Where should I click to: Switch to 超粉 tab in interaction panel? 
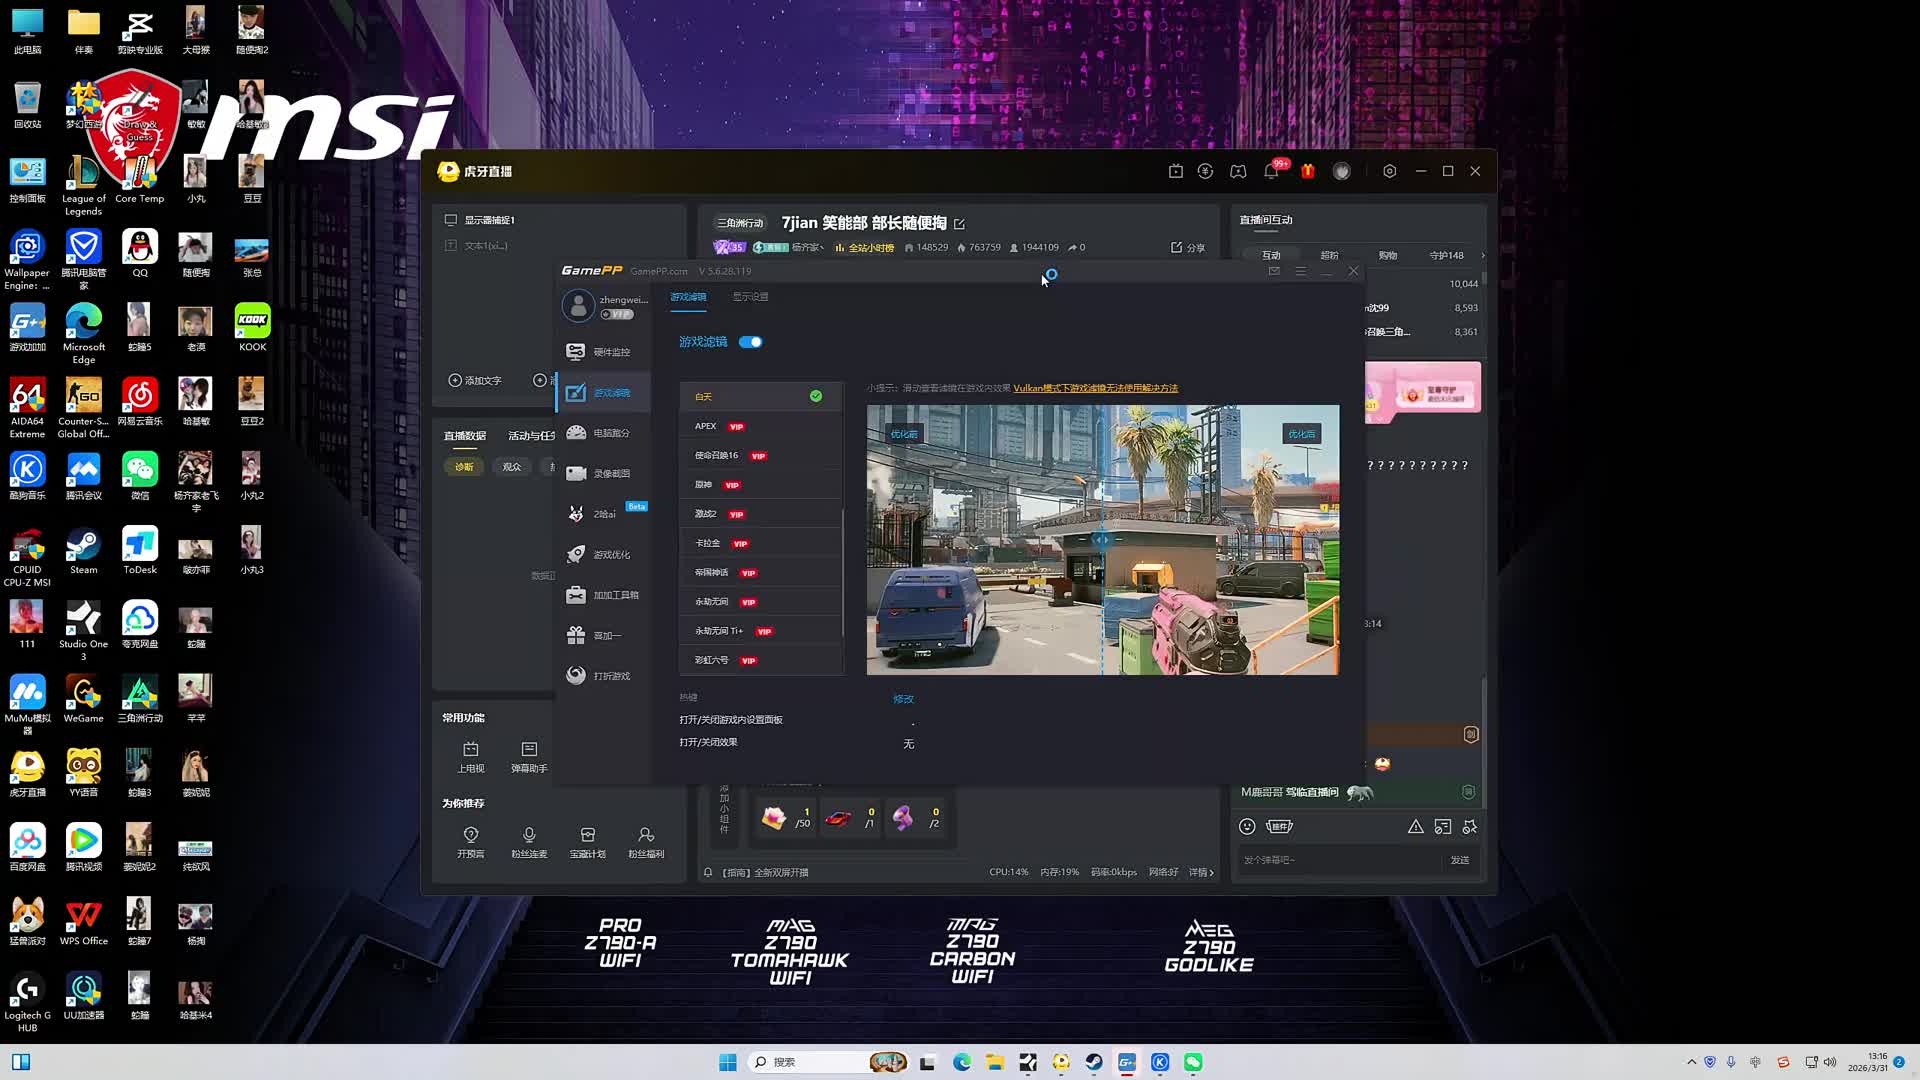(1329, 255)
